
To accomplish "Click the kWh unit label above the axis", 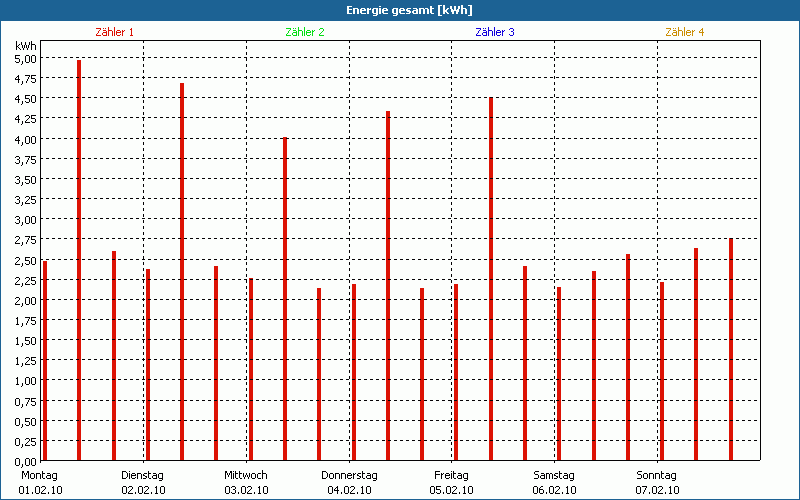I will (x=26, y=46).
